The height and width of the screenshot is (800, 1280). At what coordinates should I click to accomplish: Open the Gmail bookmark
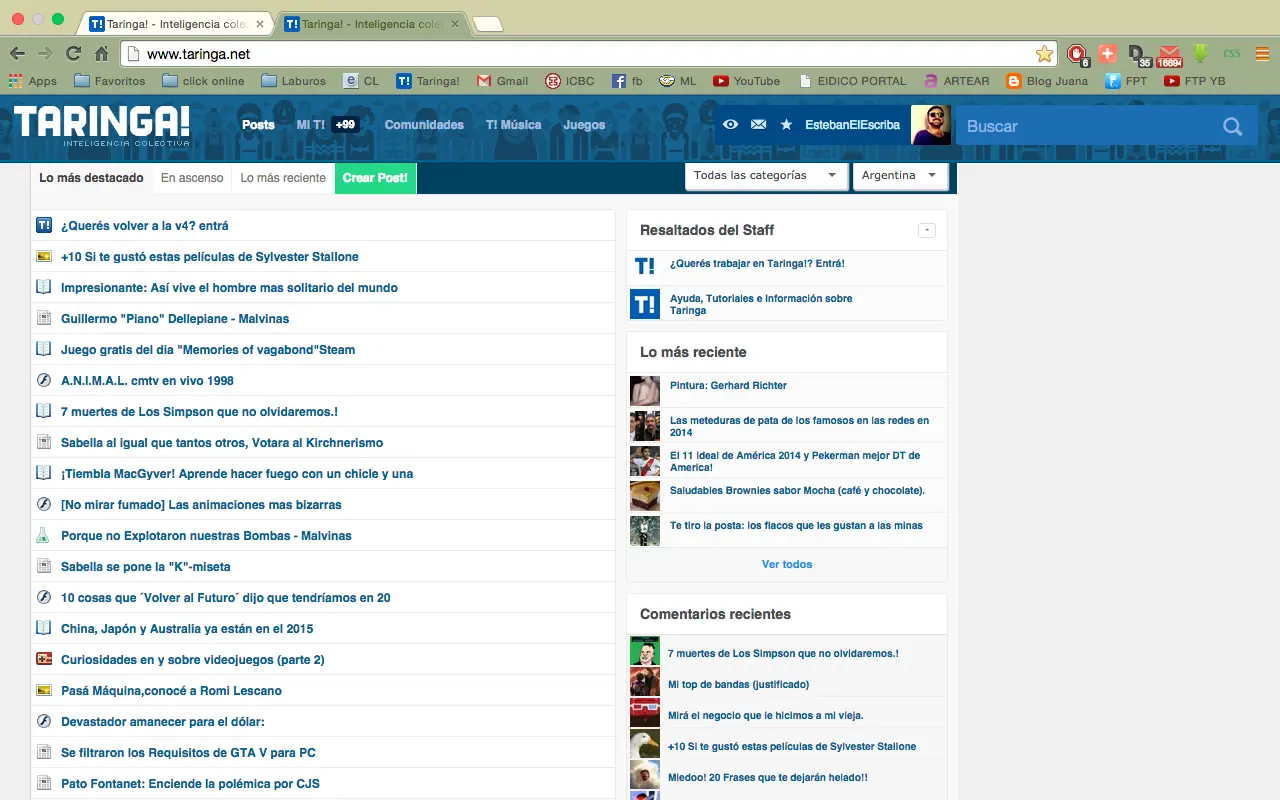502,81
